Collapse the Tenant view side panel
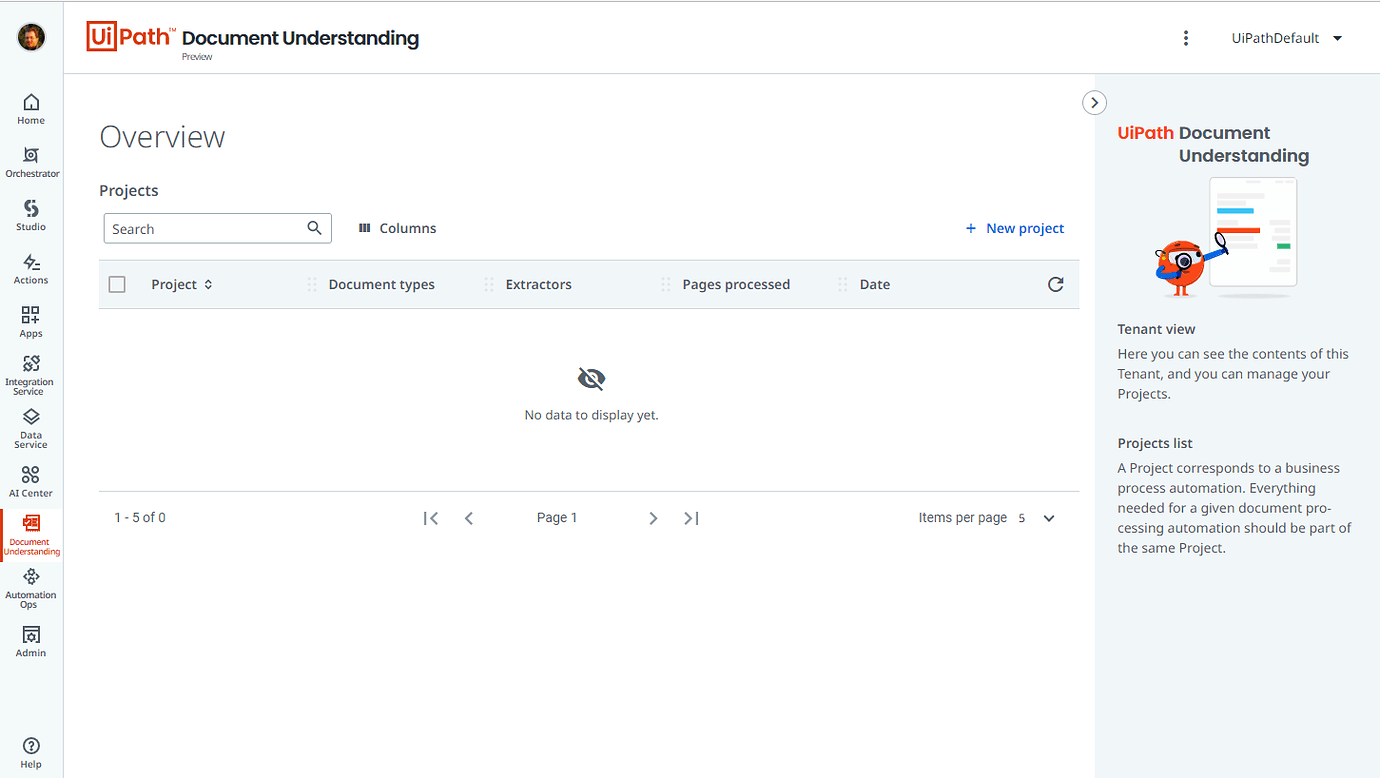Viewport: 1380px width, 778px height. (1094, 102)
